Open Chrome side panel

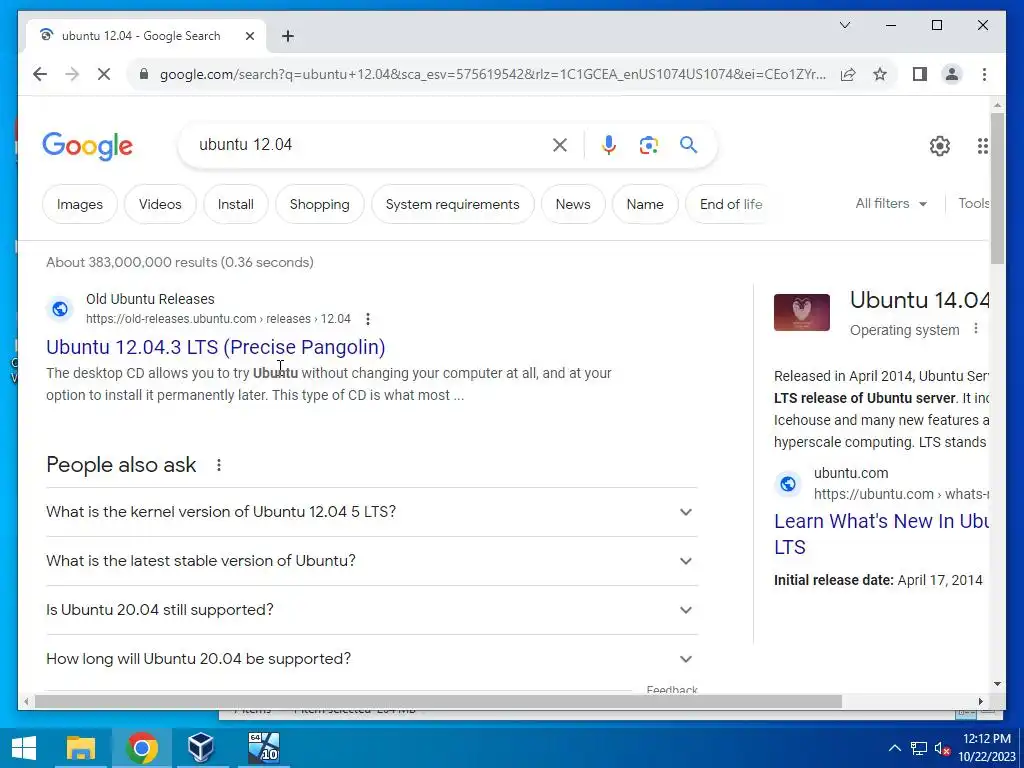point(920,74)
